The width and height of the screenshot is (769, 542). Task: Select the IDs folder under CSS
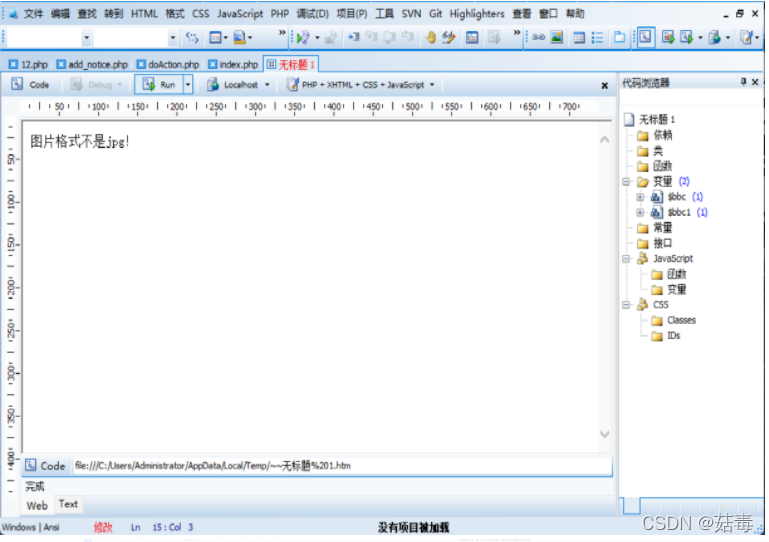pos(666,336)
